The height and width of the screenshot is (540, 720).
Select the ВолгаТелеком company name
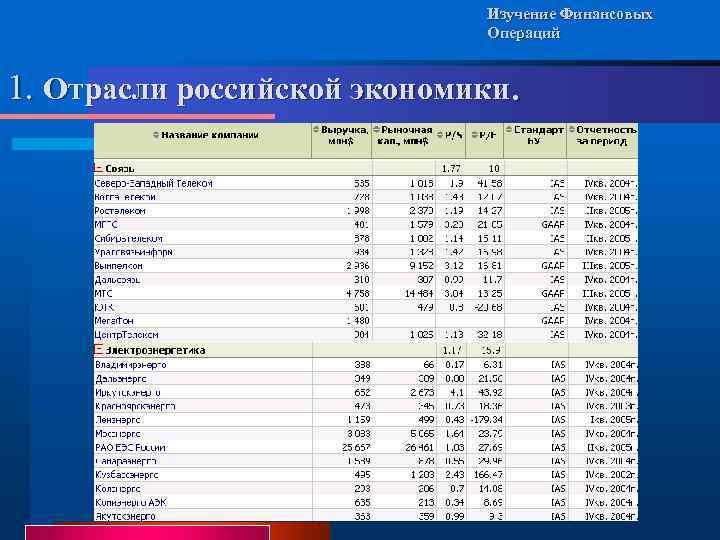tap(125, 197)
